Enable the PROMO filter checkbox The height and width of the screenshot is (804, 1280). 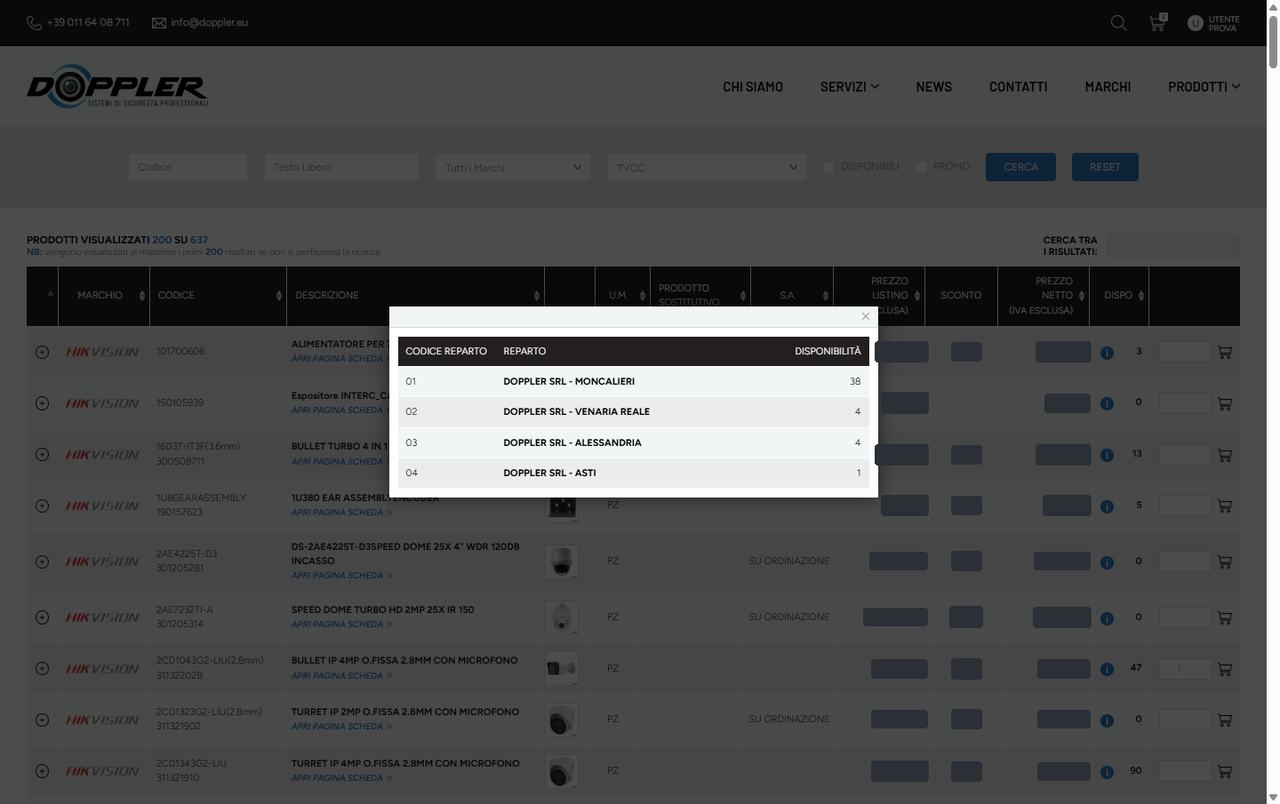pyautogui.click(x=921, y=167)
